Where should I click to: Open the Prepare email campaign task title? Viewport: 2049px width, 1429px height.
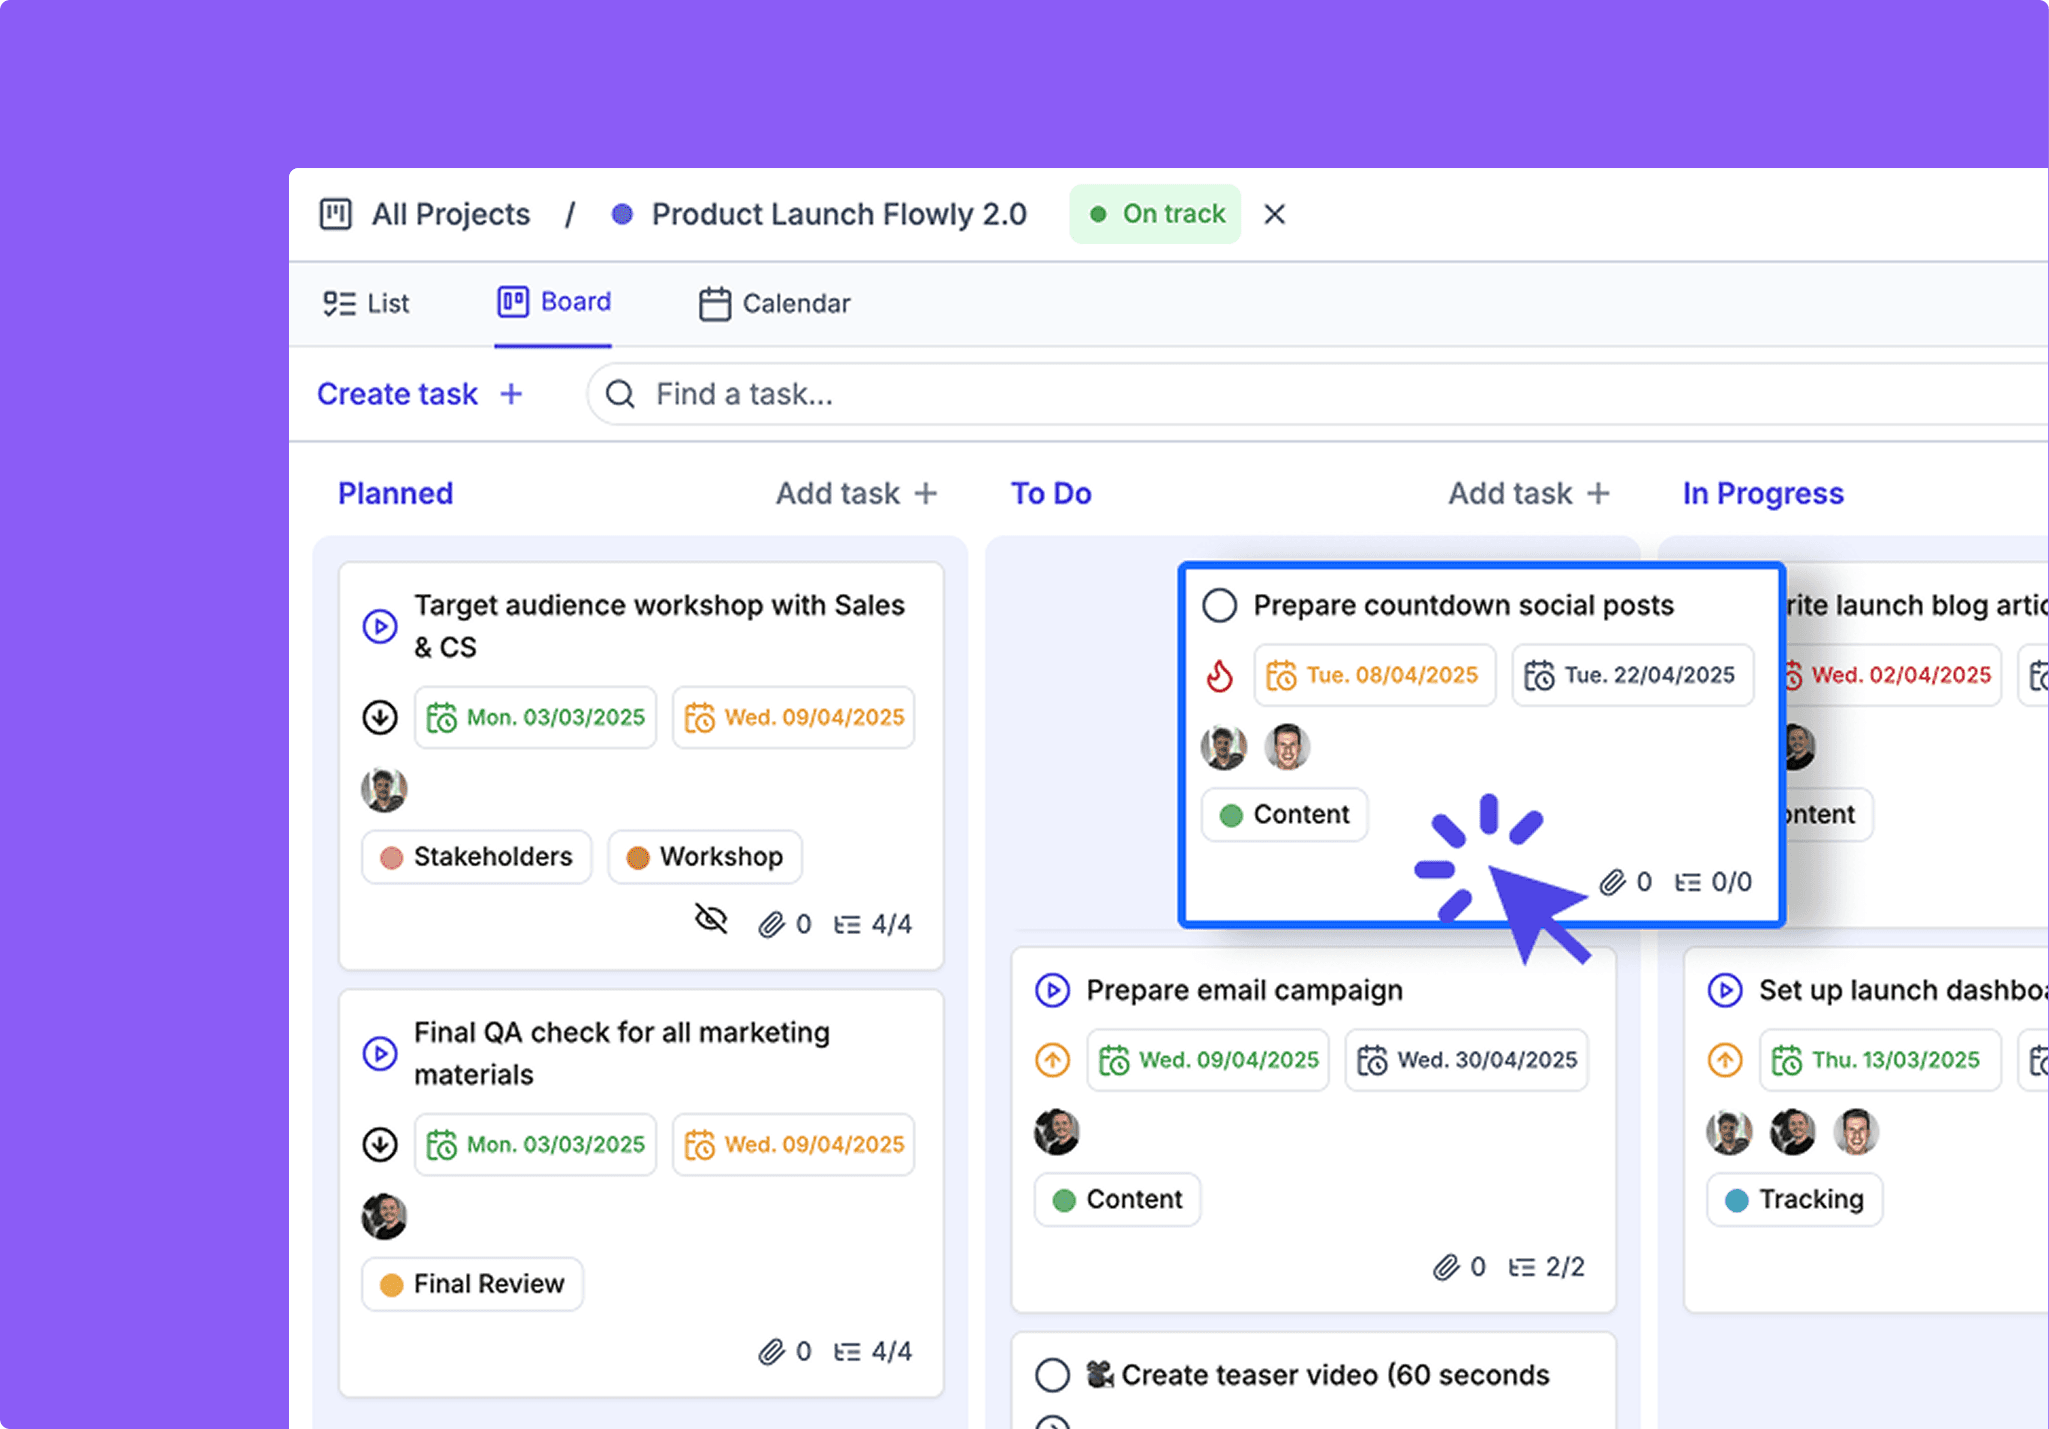1245,990
